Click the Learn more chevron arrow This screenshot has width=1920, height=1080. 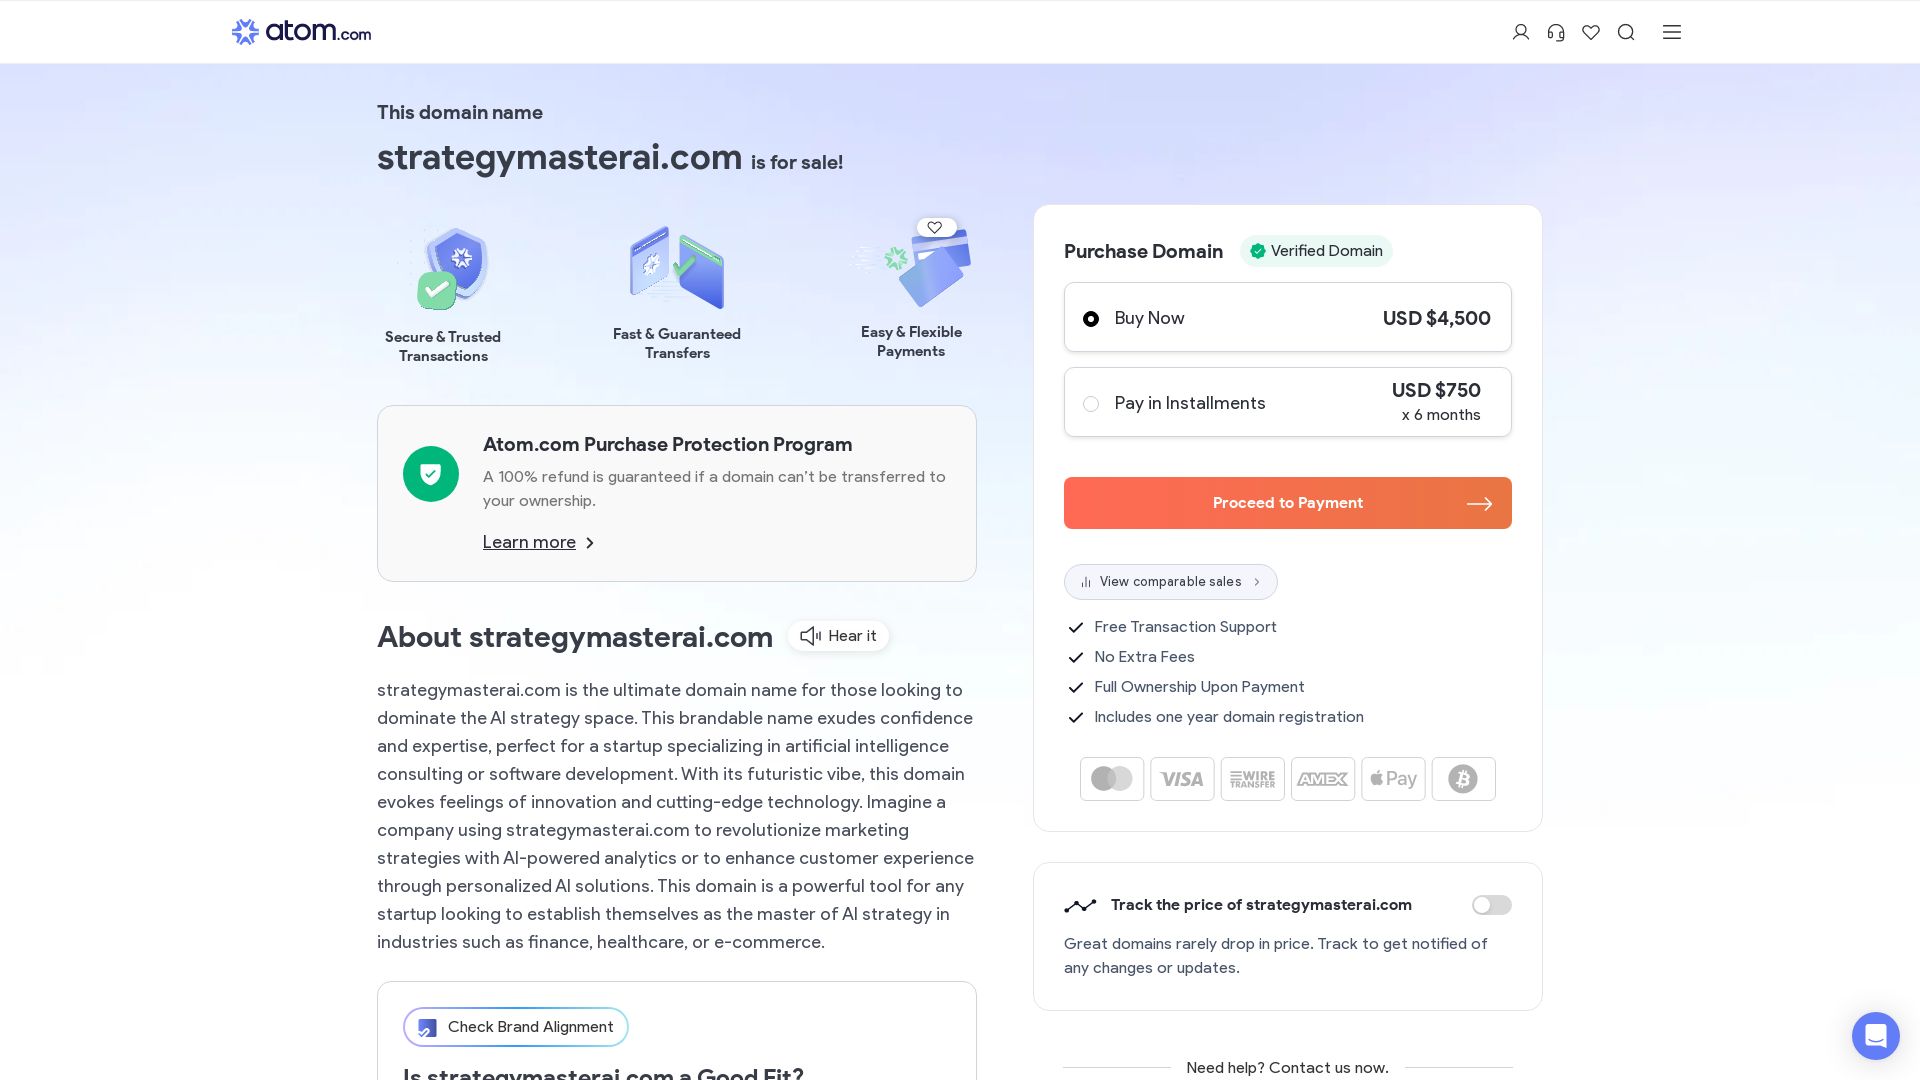590,543
